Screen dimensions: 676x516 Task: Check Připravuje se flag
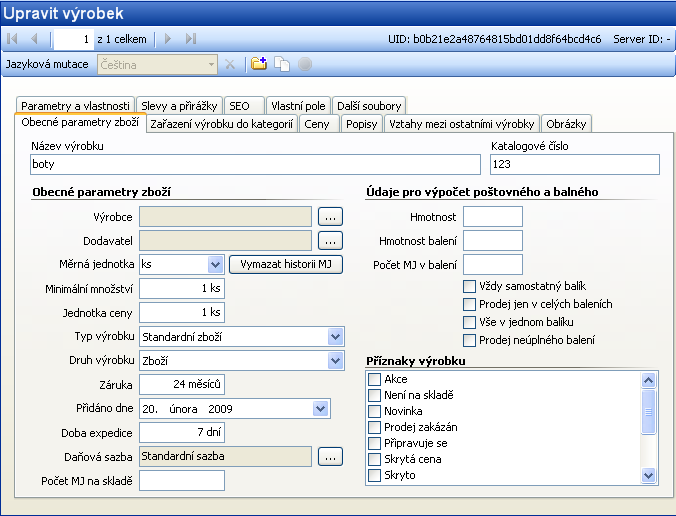click(375, 443)
